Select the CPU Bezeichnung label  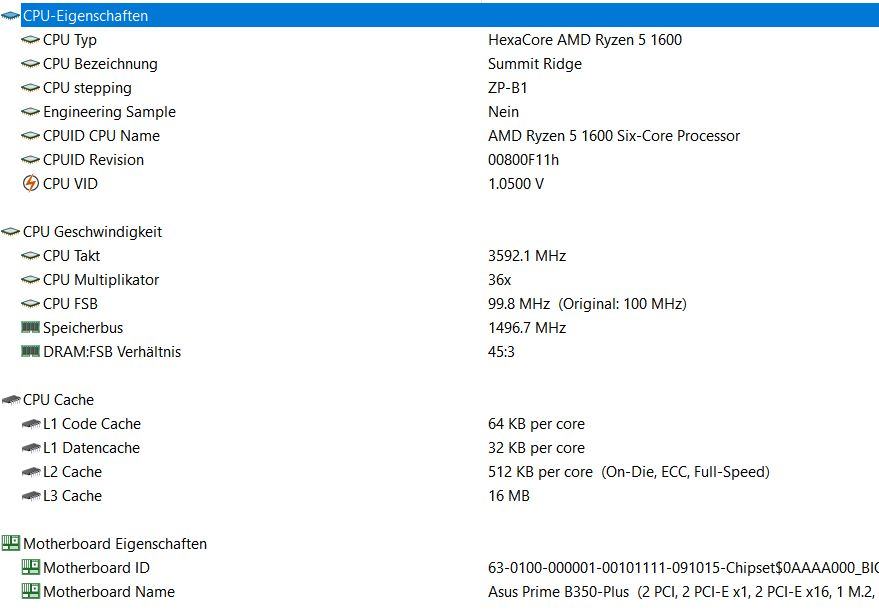pos(100,64)
